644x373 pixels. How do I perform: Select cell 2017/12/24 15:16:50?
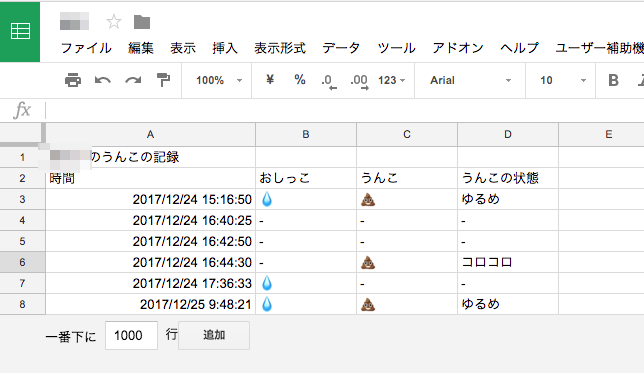click(x=150, y=199)
